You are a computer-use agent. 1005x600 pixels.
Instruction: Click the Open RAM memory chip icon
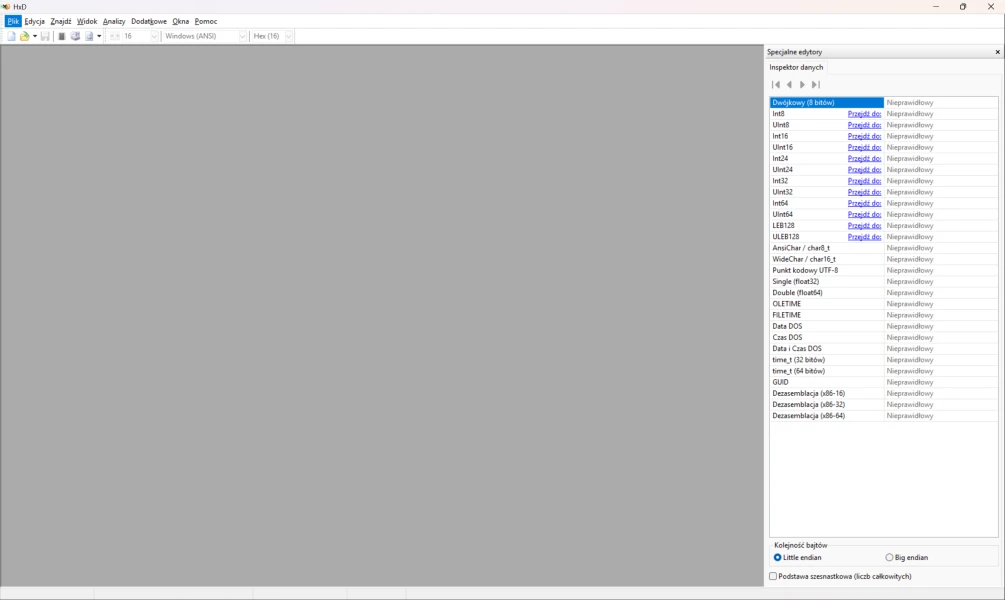coord(62,36)
